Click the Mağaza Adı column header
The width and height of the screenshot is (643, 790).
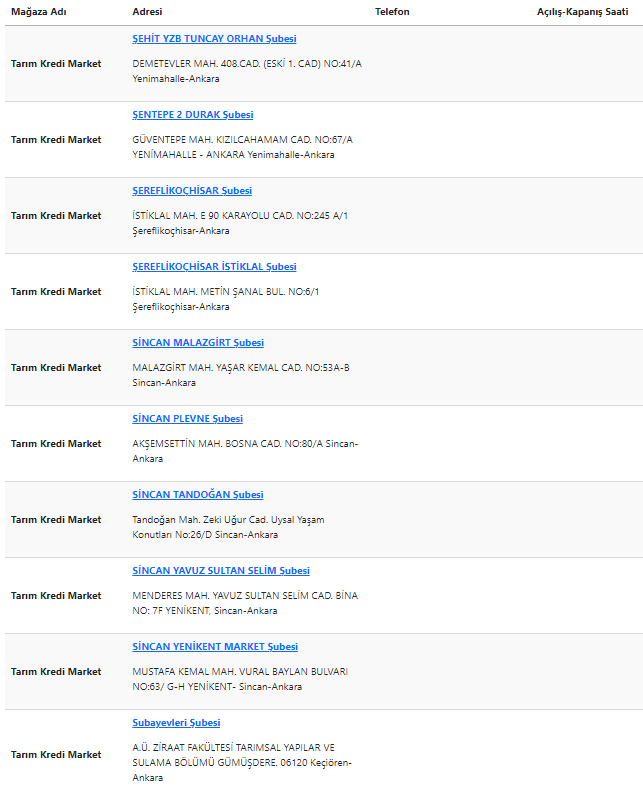click(x=39, y=12)
